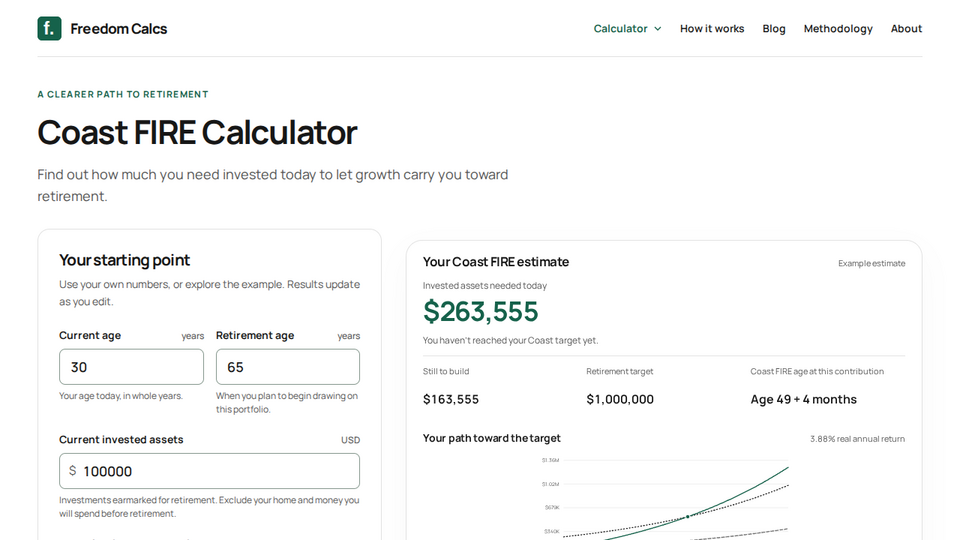Click the 3.88% real annual return label
This screenshot has height=540, width=960.
[x=857, y=439]
